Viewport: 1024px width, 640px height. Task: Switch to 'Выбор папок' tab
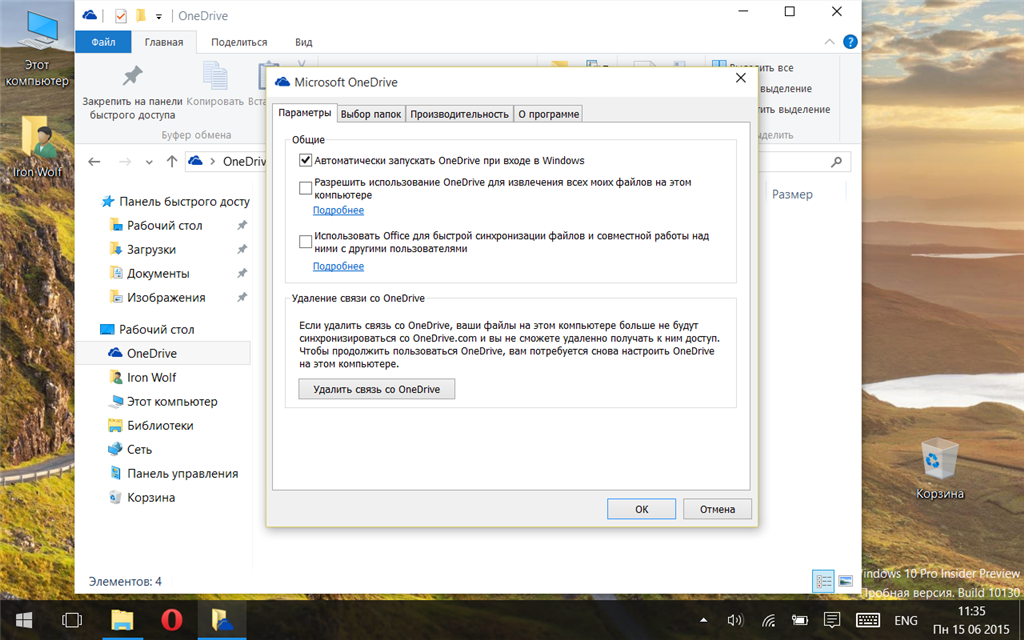coord(371,114)
